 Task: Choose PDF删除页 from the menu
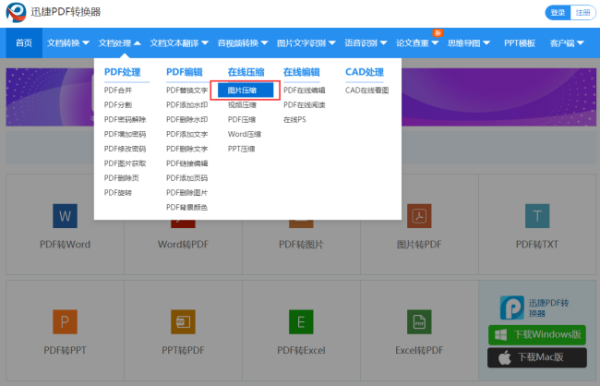click(x=121, y=178)
